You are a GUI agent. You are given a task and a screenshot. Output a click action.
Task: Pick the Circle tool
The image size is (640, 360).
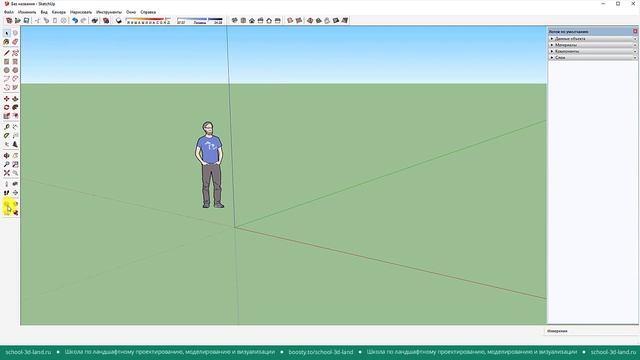pyautogui.click(x=7, y=70)
